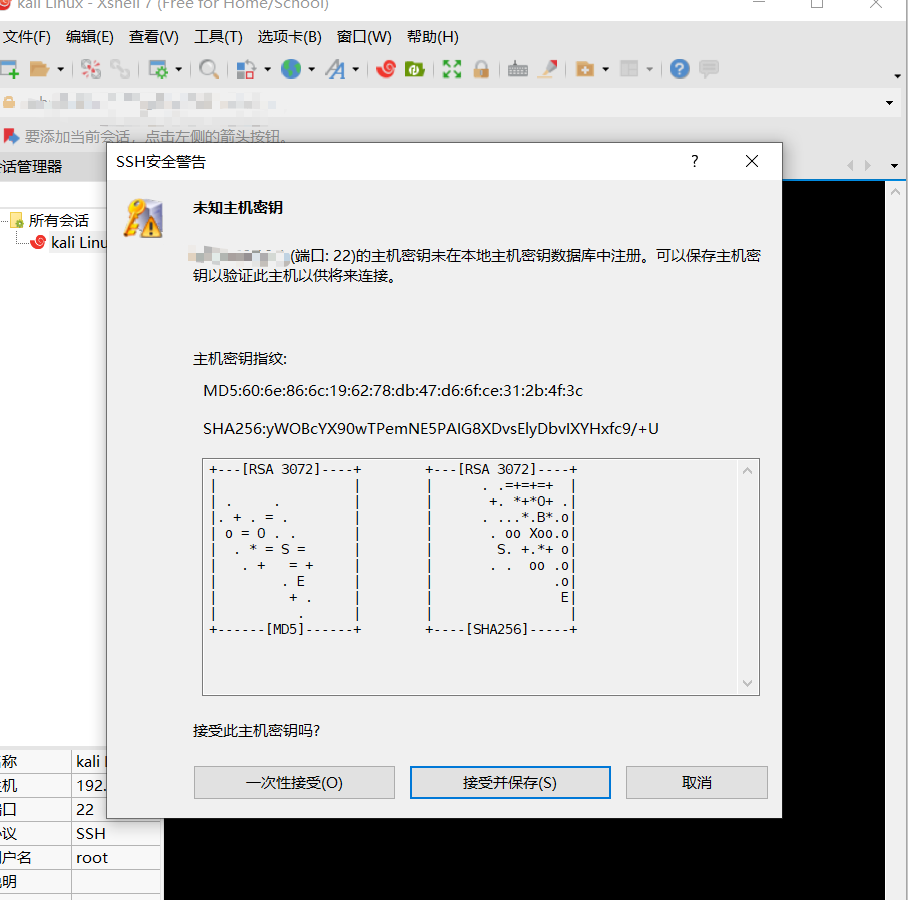Select the 所有会话 tree folder
Image resolution: width=908 pixels, height=900 pixels.
pyautogui.click(x=58, y=221)
